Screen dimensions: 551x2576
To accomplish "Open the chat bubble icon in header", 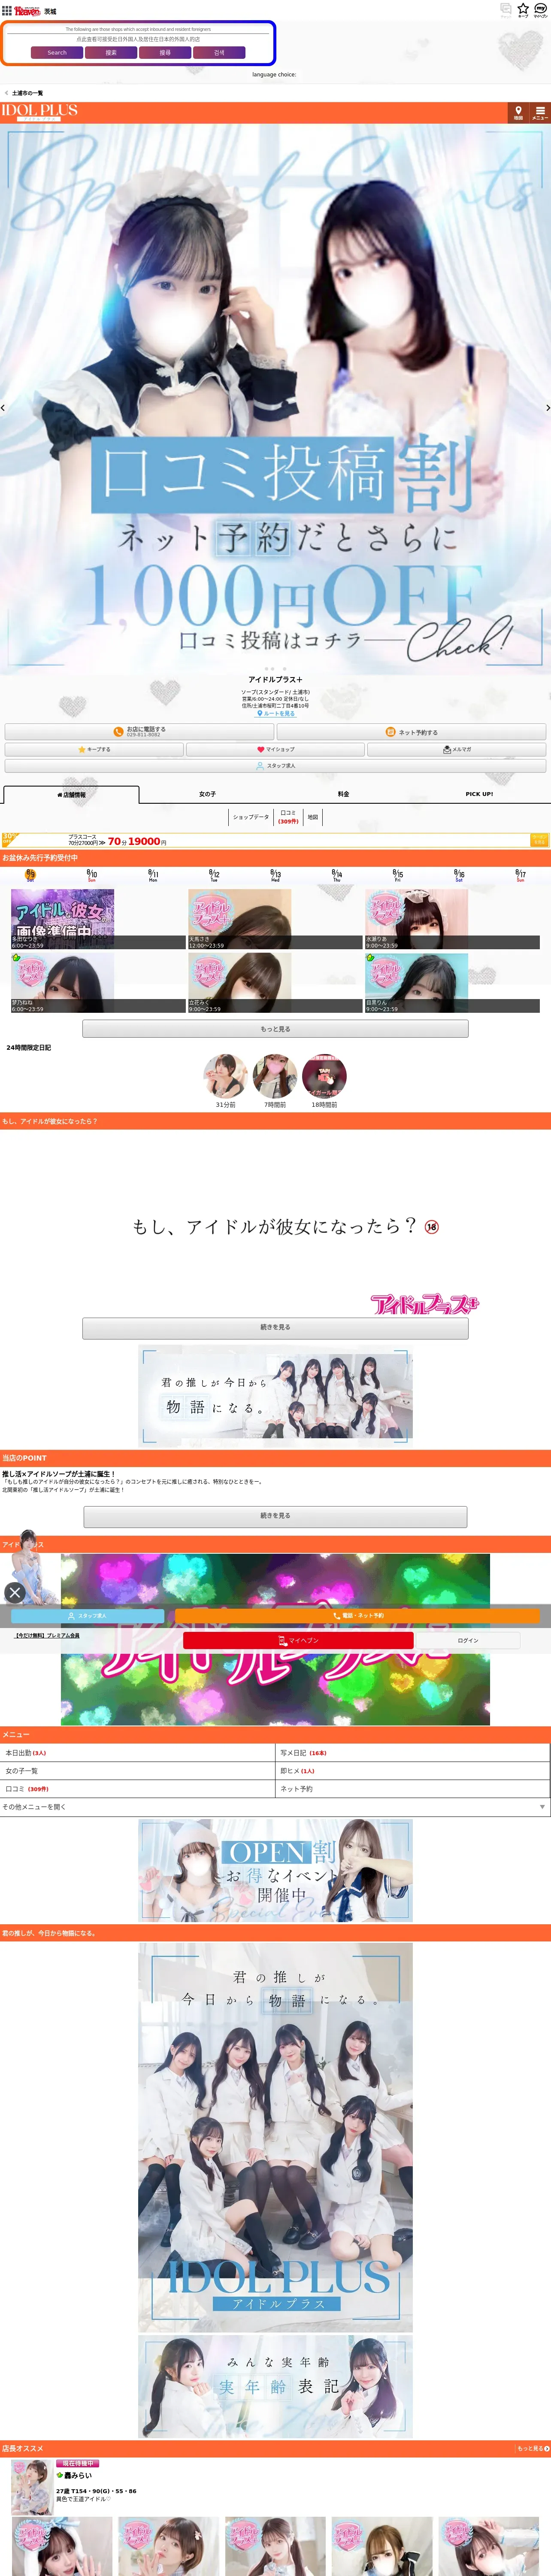I will click(x=505, y=9).
